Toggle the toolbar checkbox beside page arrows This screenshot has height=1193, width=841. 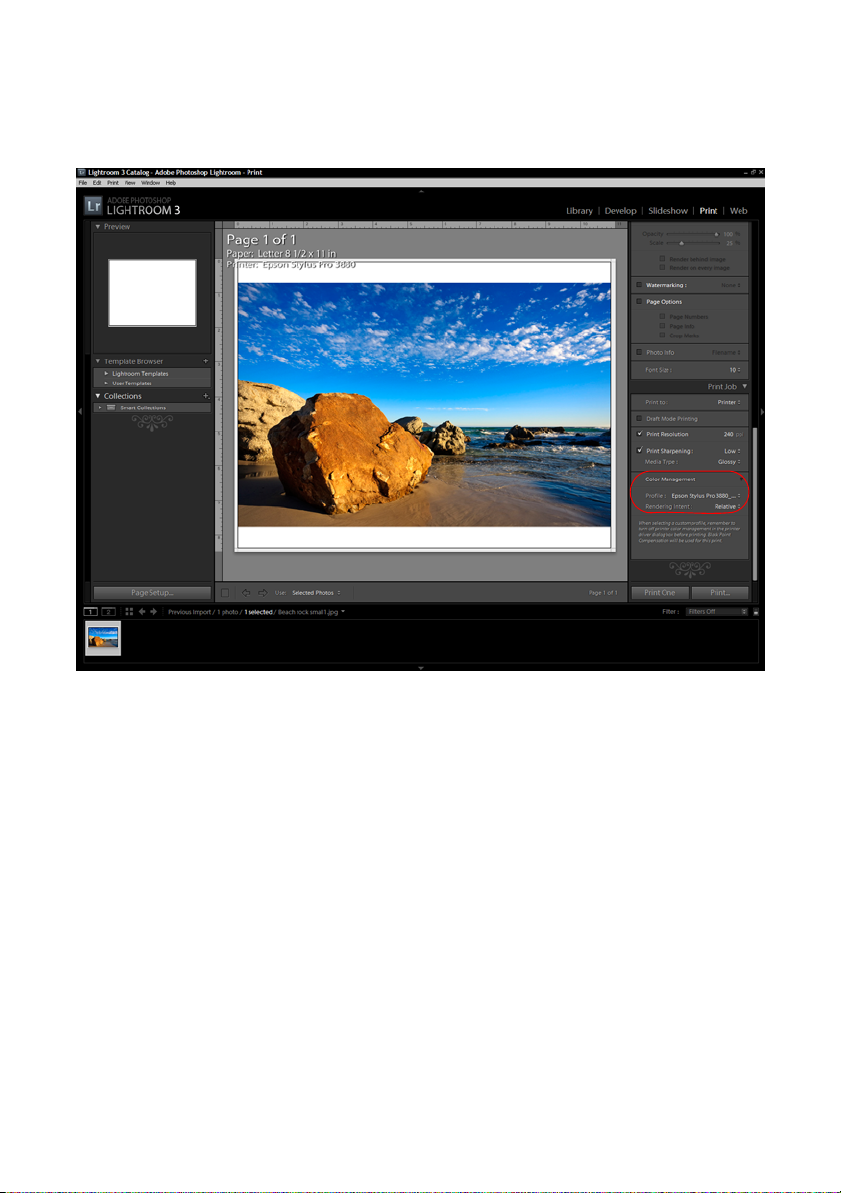point(225,593)
